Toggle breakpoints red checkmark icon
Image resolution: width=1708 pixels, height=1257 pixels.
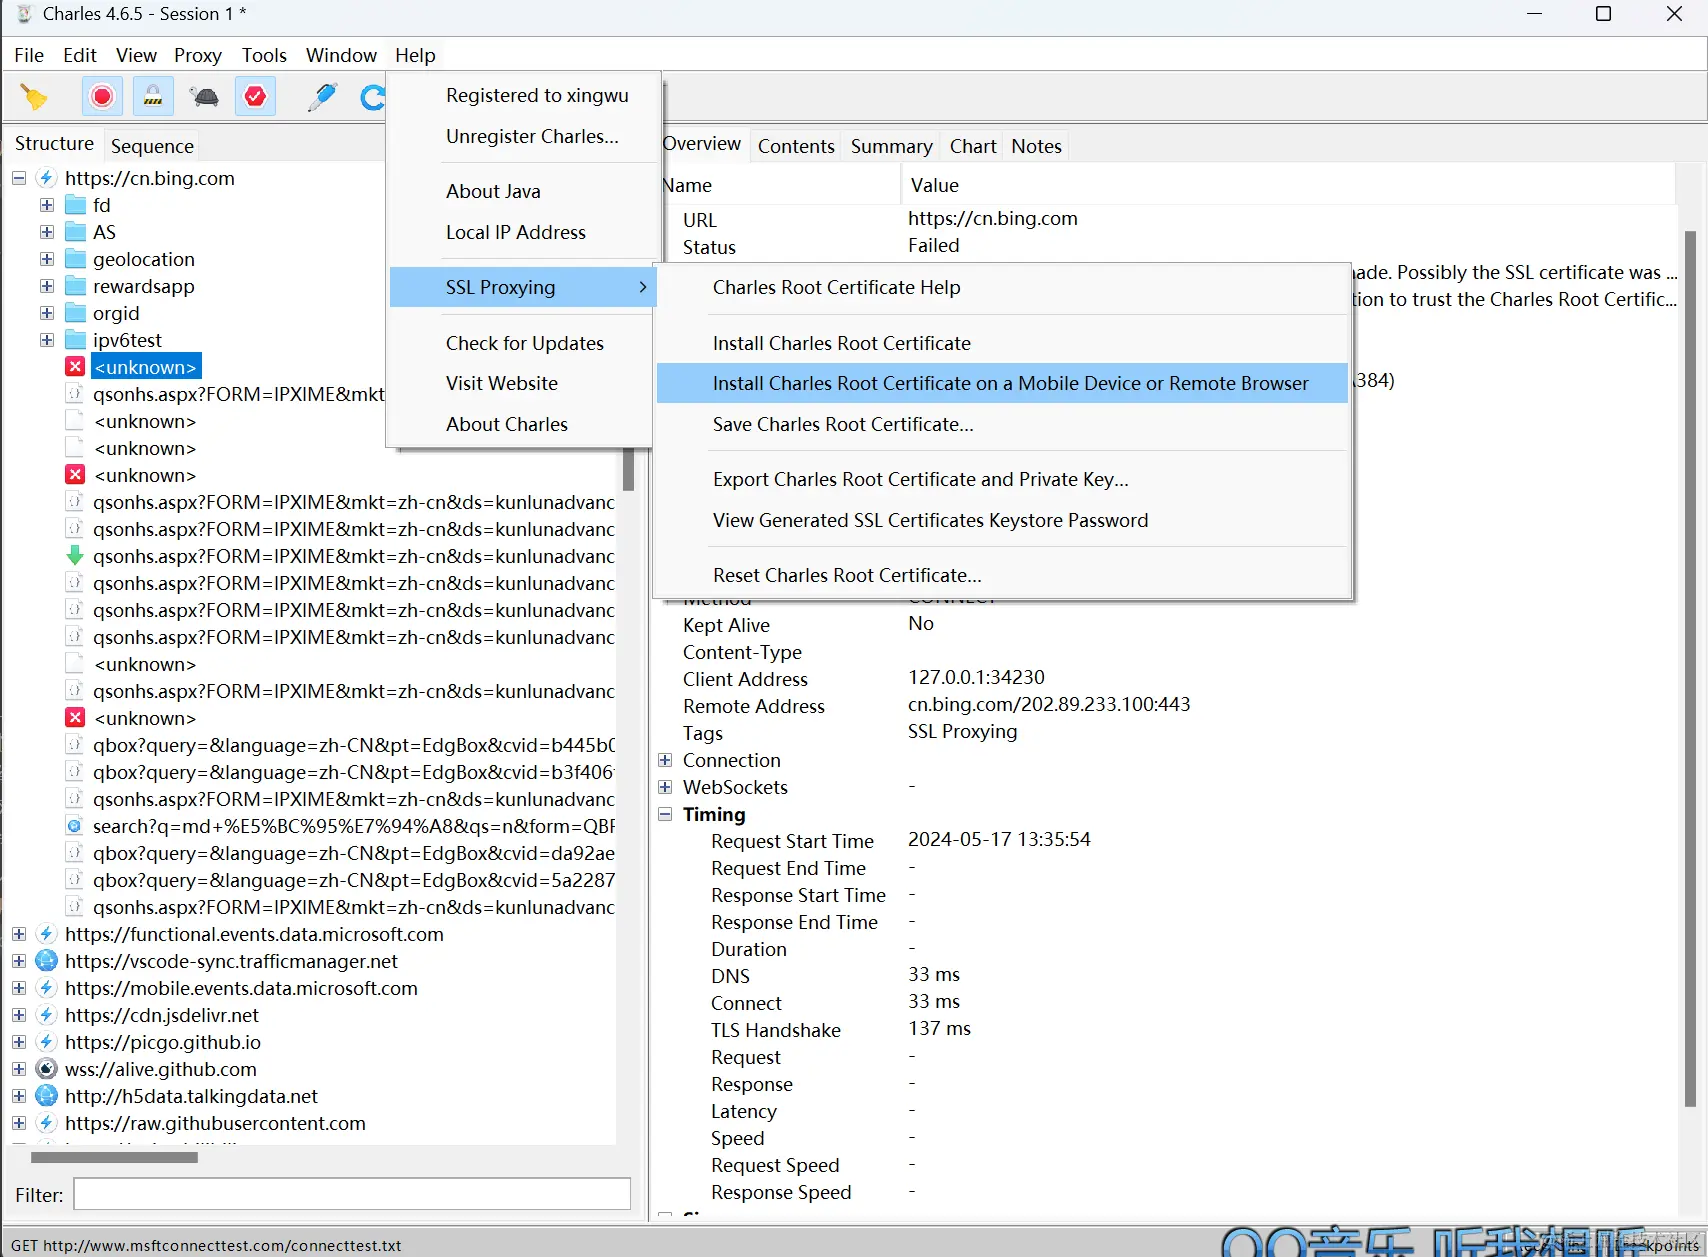(x=256, y=97)
